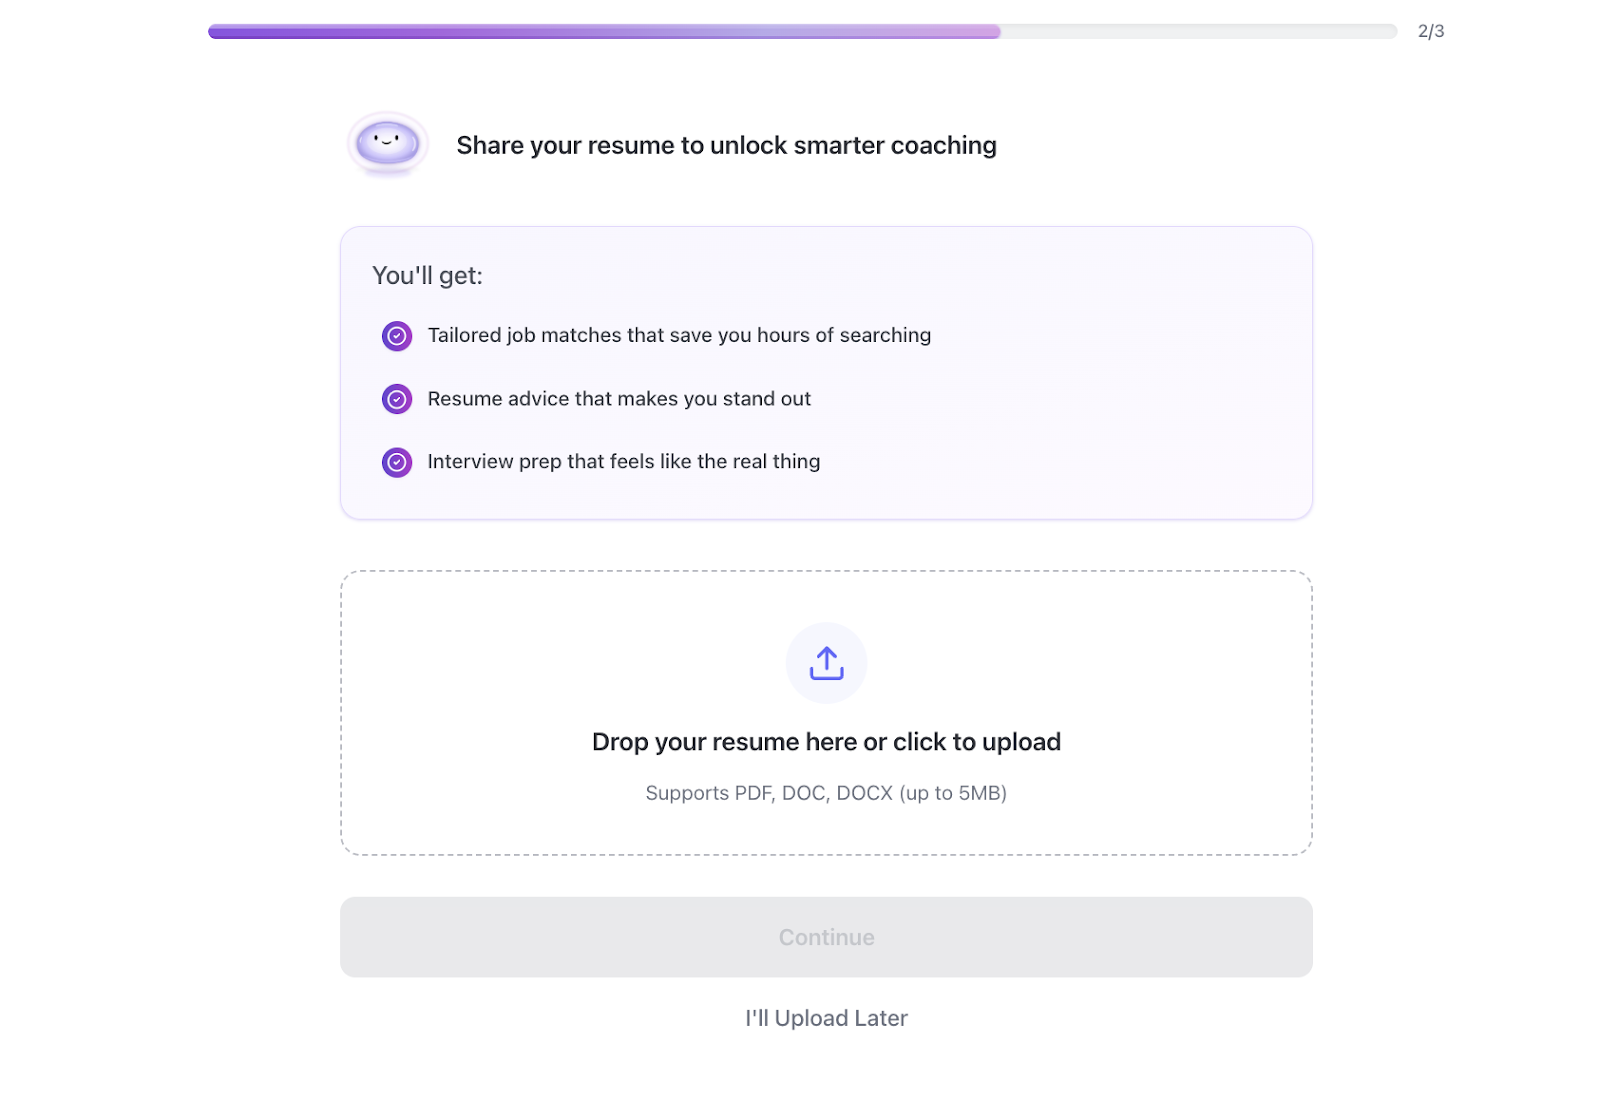Click the 'Resume advice that makes you stand out' row
This screenshot has width=1600, height=1119.
(x=619, y=399)
